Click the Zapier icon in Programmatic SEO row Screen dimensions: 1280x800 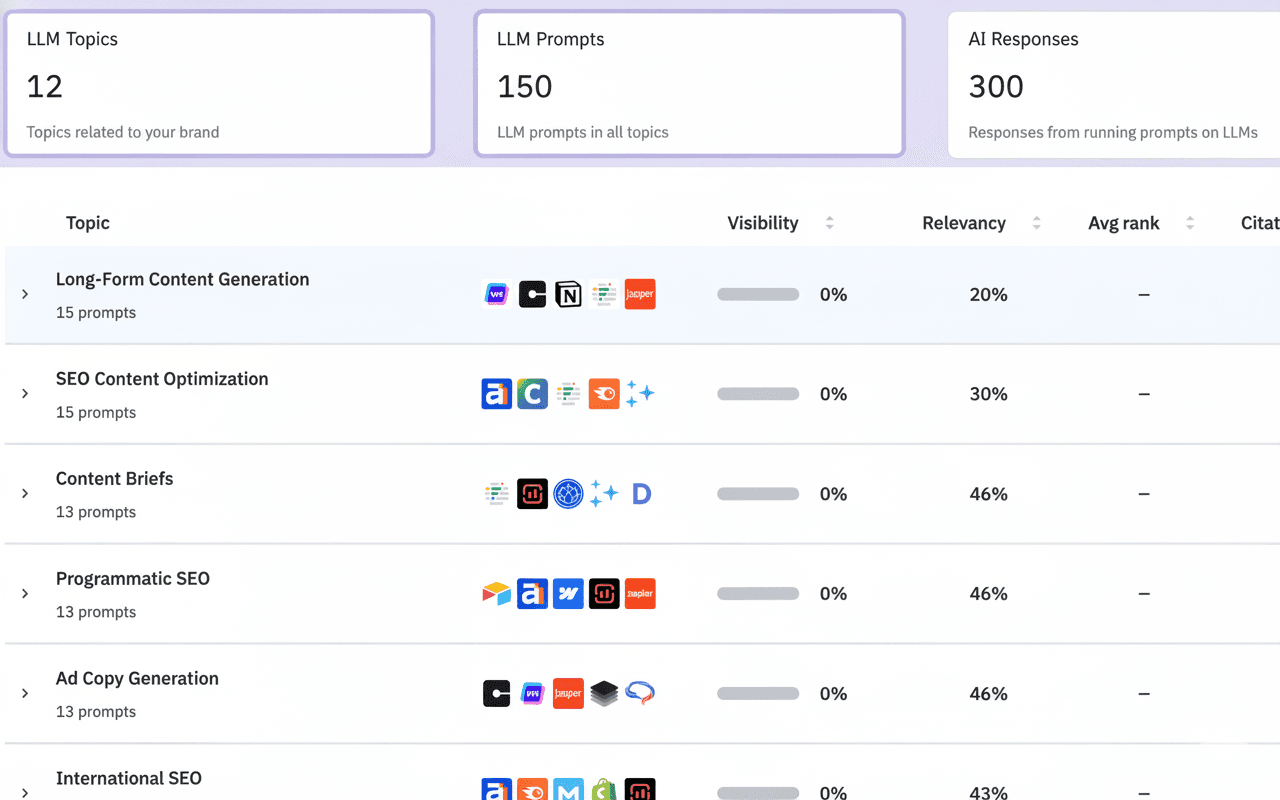(640, 593)
